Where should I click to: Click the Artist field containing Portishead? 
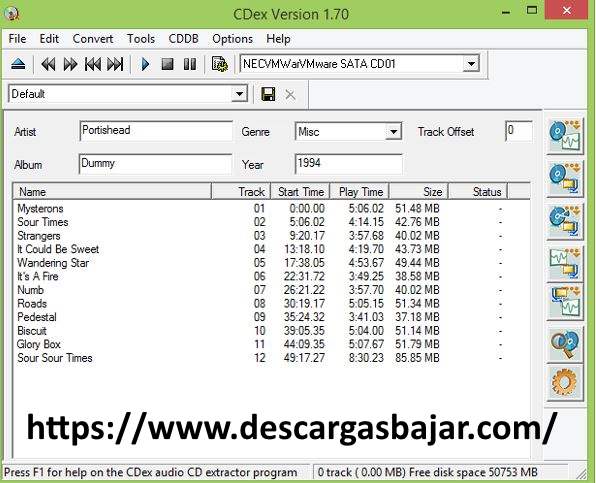[x=156, y=131]
